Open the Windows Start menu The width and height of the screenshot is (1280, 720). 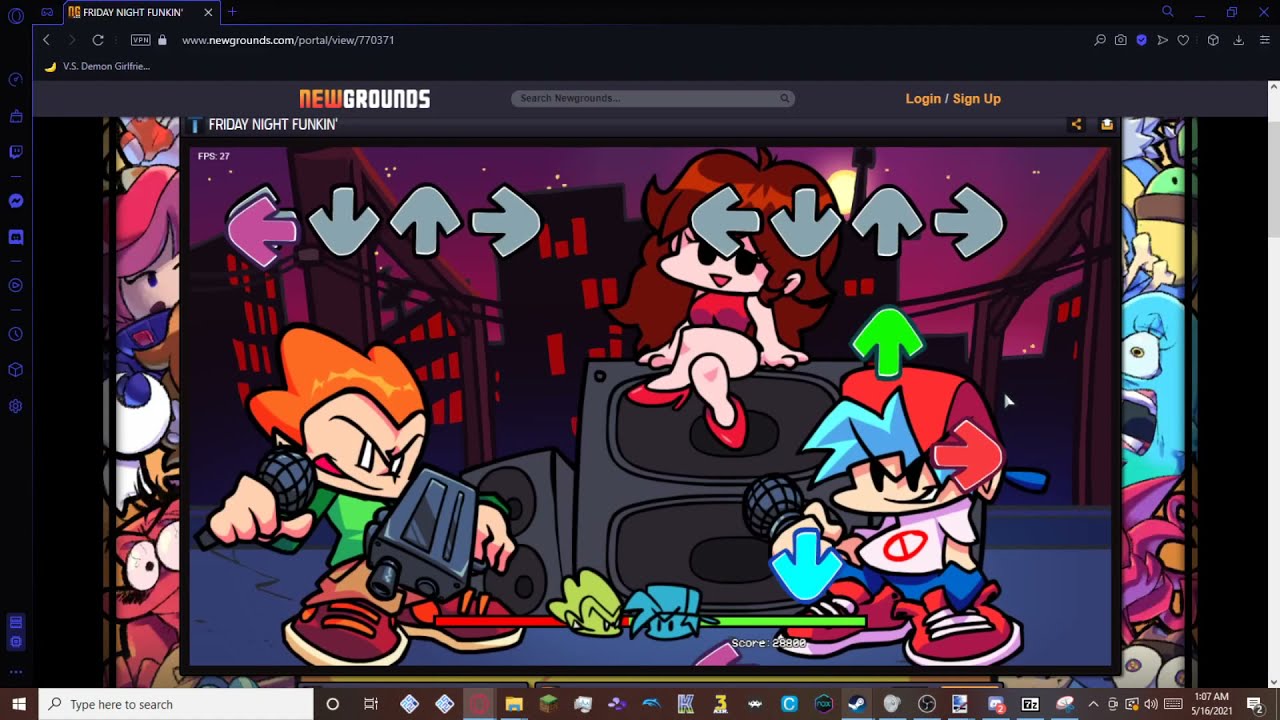coord(19,704)
